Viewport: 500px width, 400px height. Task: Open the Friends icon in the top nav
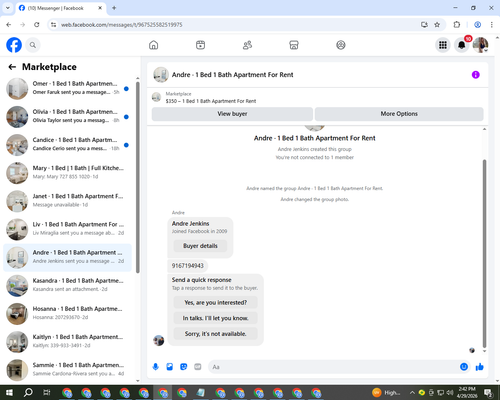tap(247, 45)
